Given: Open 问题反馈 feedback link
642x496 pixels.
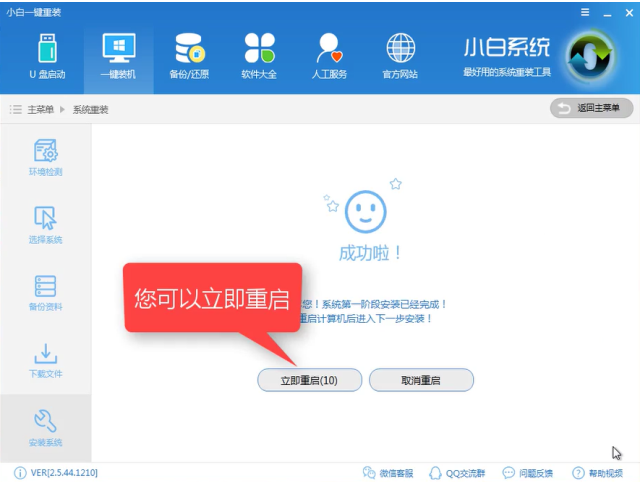Looking at the screenshot, I should click(527, 473).
